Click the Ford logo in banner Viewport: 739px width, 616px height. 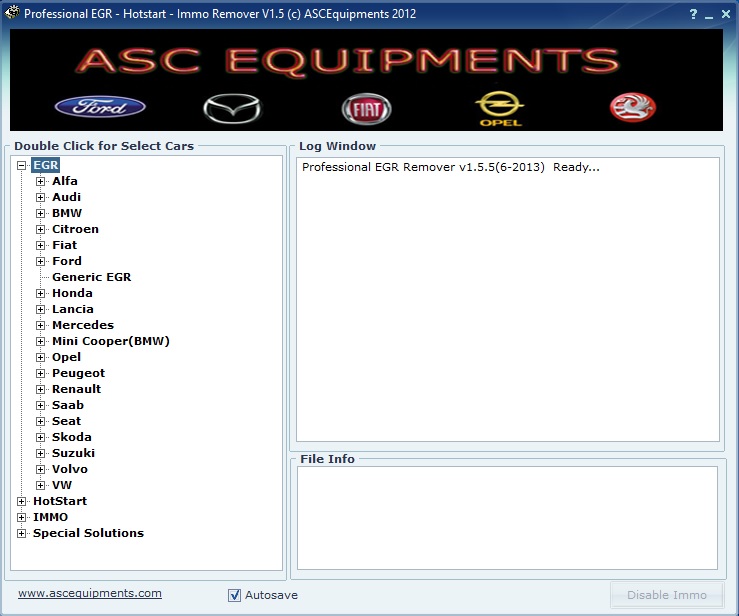tap(100, 107)
